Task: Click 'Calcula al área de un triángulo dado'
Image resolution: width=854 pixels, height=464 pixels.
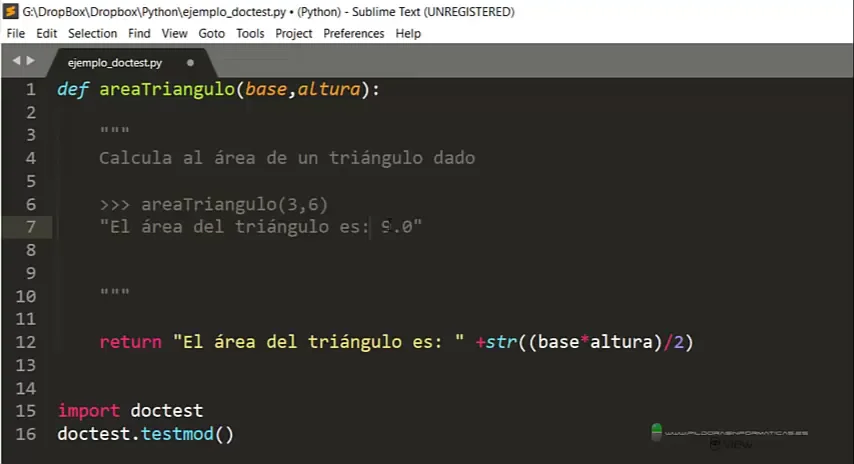Action: coord(287,158)
